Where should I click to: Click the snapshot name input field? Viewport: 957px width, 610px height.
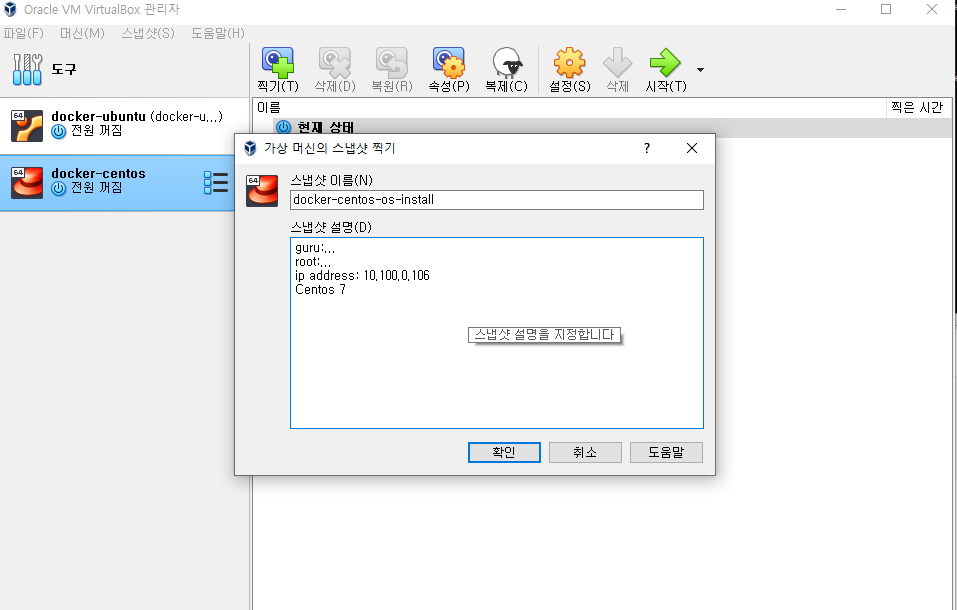coord(497,200)
